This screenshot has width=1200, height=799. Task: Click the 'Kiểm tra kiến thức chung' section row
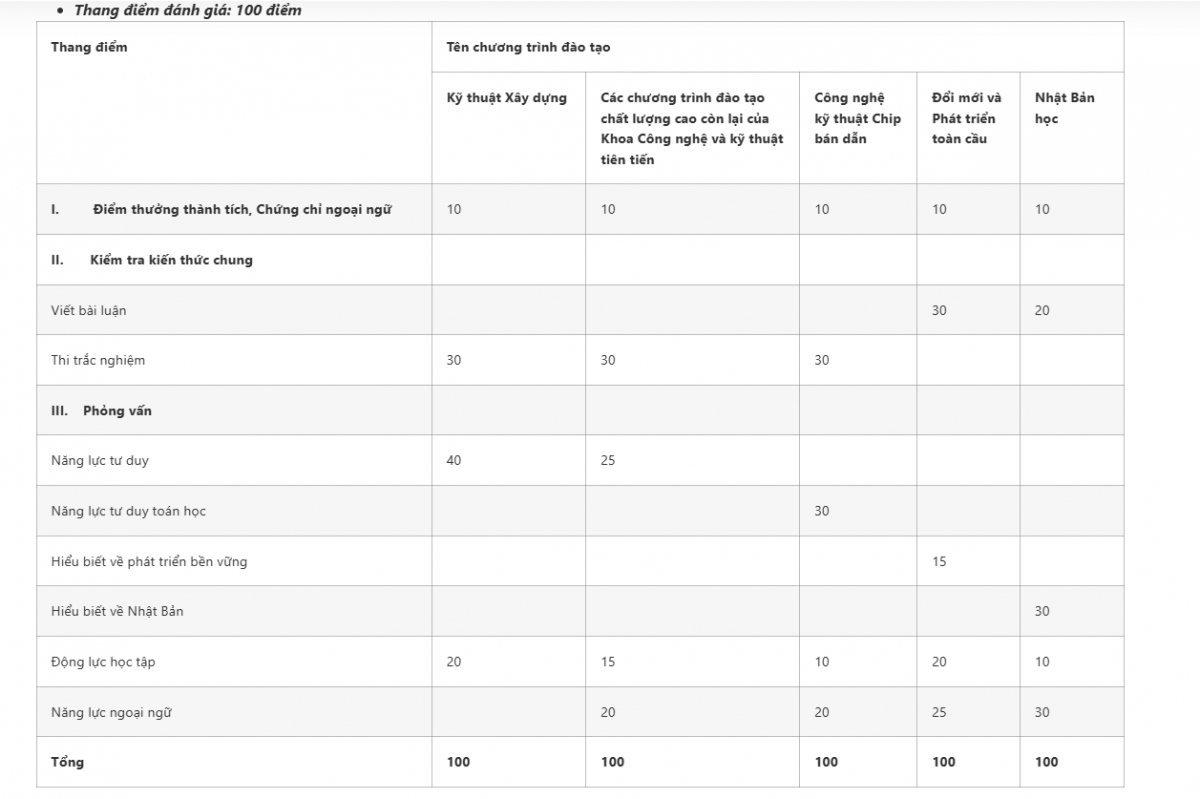(x=178, y=260)
